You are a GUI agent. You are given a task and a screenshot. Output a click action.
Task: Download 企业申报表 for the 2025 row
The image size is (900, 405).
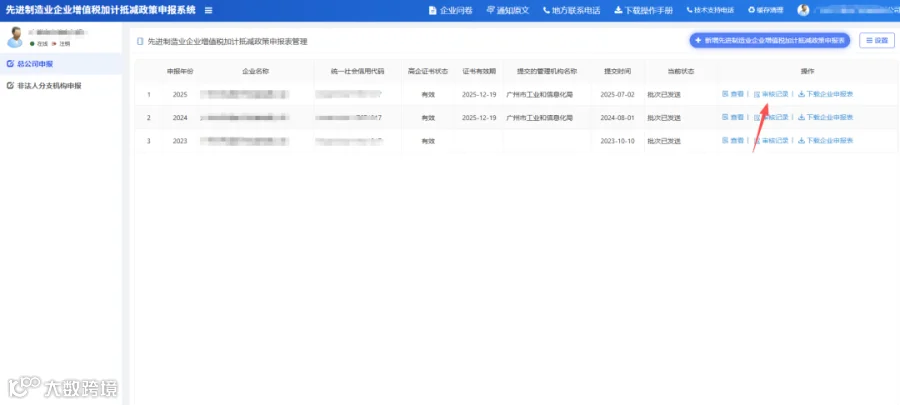point(825,94)
